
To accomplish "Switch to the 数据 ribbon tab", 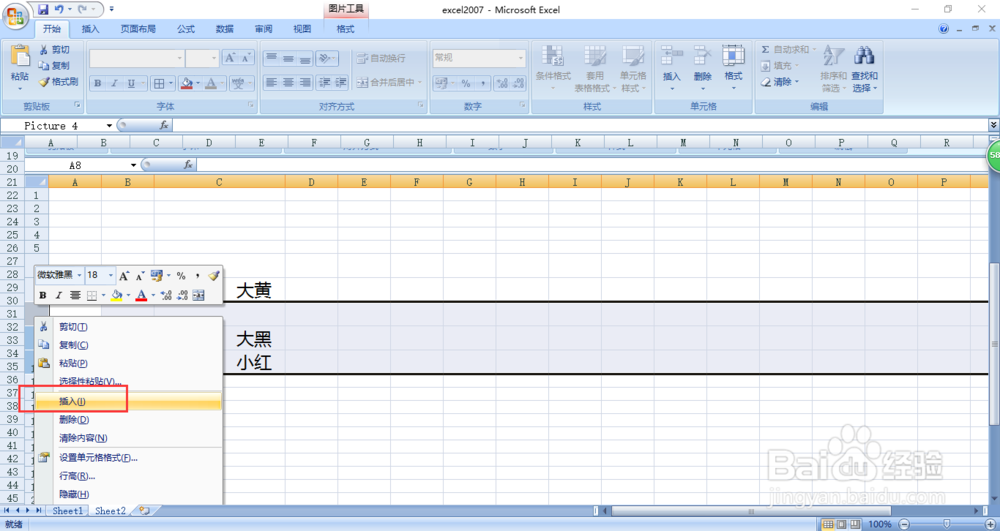I will [x=224, y=29].
